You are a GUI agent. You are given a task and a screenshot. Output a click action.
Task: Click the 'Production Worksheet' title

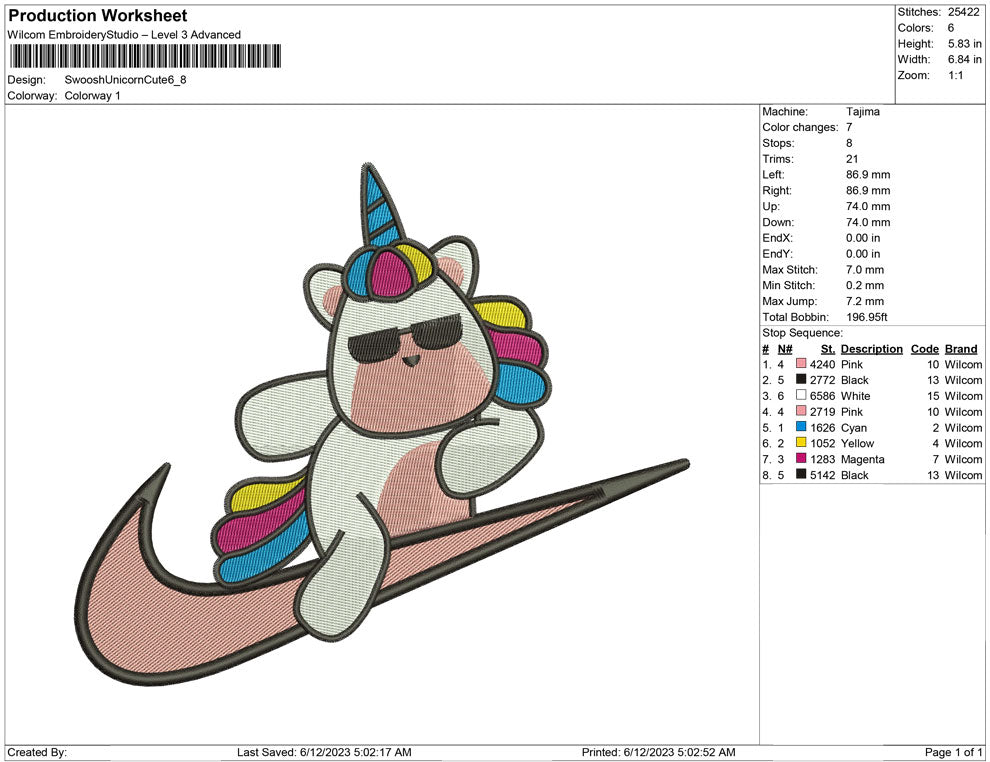pyautogui.click(x=98, y=16)
